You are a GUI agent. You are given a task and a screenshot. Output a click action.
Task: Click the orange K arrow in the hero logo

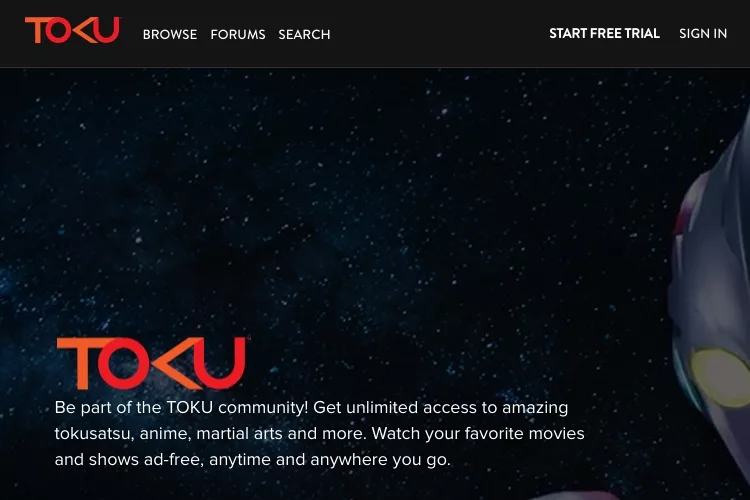pos(173,364)
